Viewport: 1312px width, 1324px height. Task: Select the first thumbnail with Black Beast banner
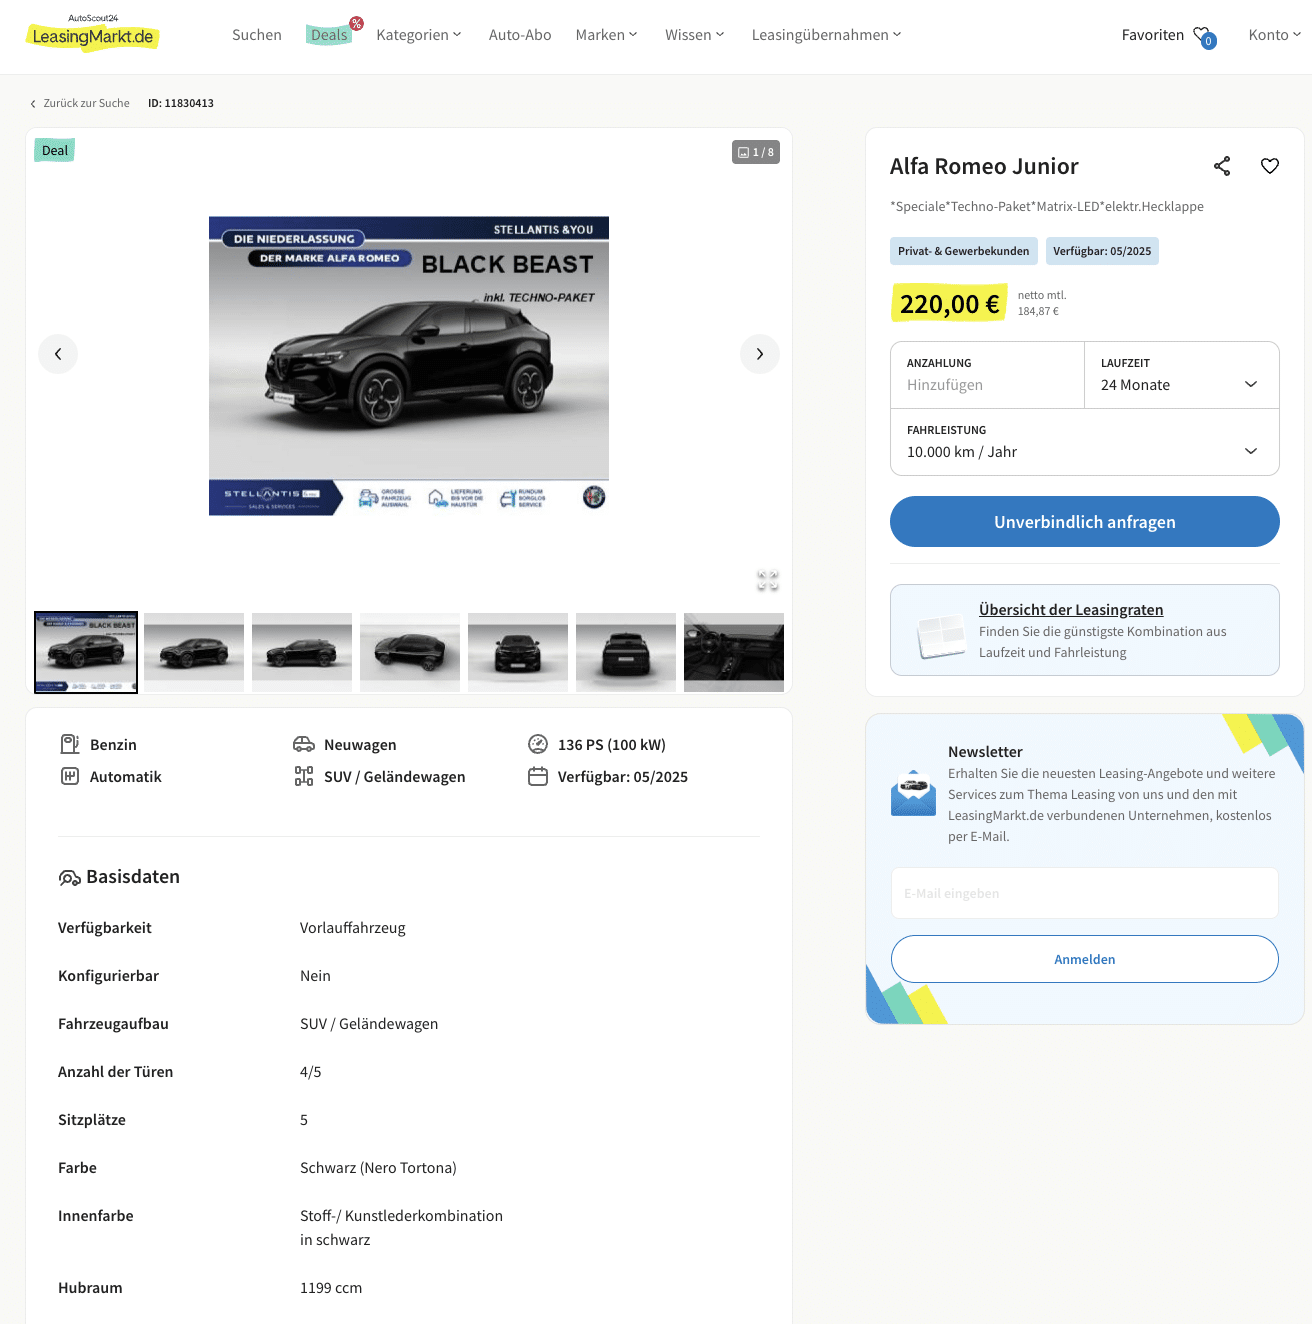pyautogui.click(x=86, y=652)
